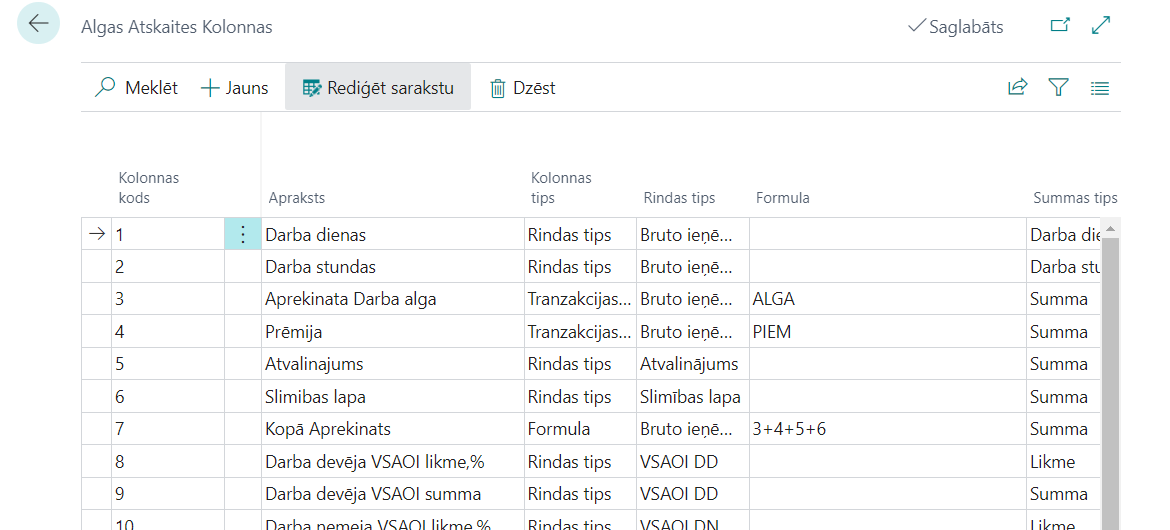This screenshot has width=1170, height=530.
Task: Open row options menu for Darba dienas
Action: coord(242,235)
